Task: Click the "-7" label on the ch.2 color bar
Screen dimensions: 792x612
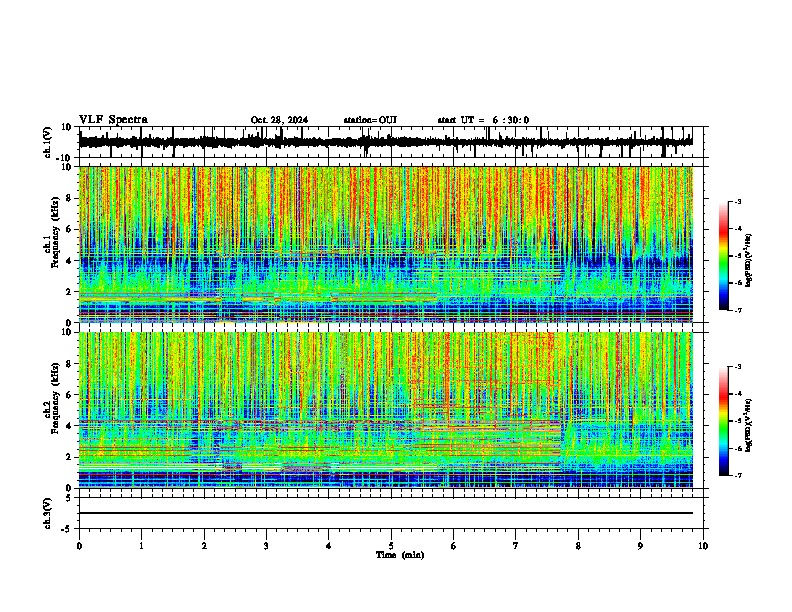Action: pyautogui.click(x=737, y=475)
